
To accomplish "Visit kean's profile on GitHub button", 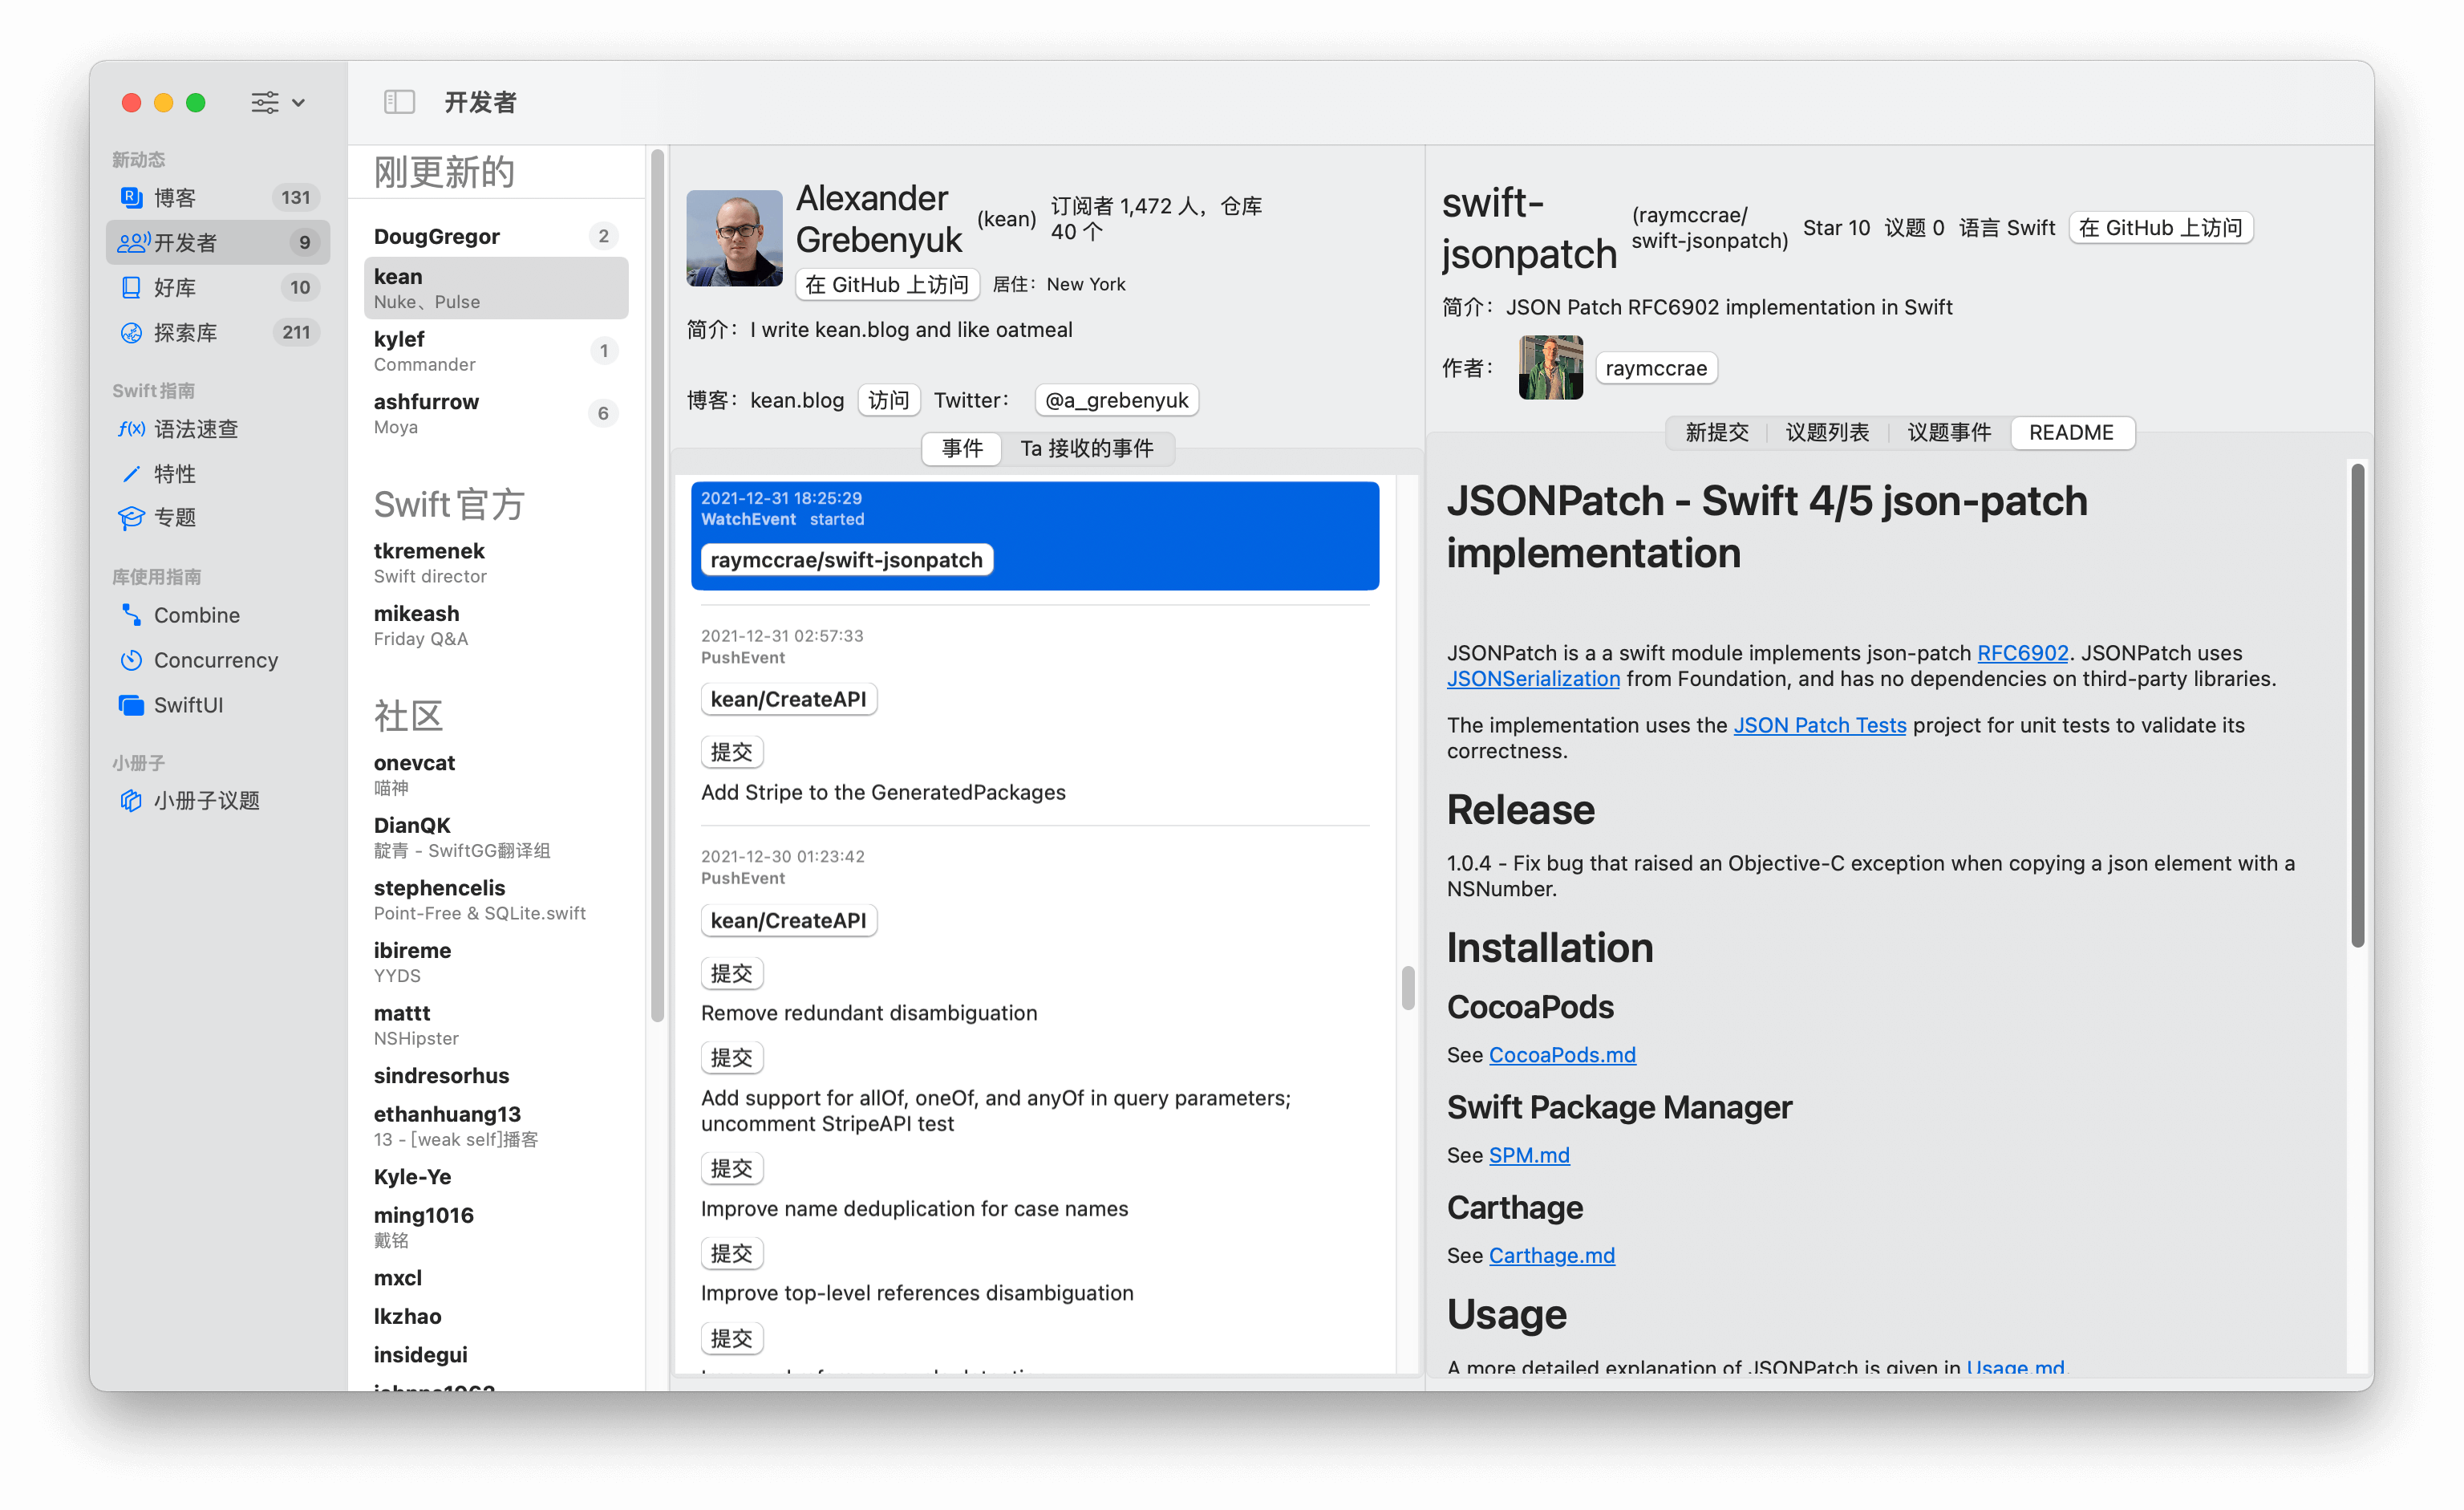I will coord(886,284).
